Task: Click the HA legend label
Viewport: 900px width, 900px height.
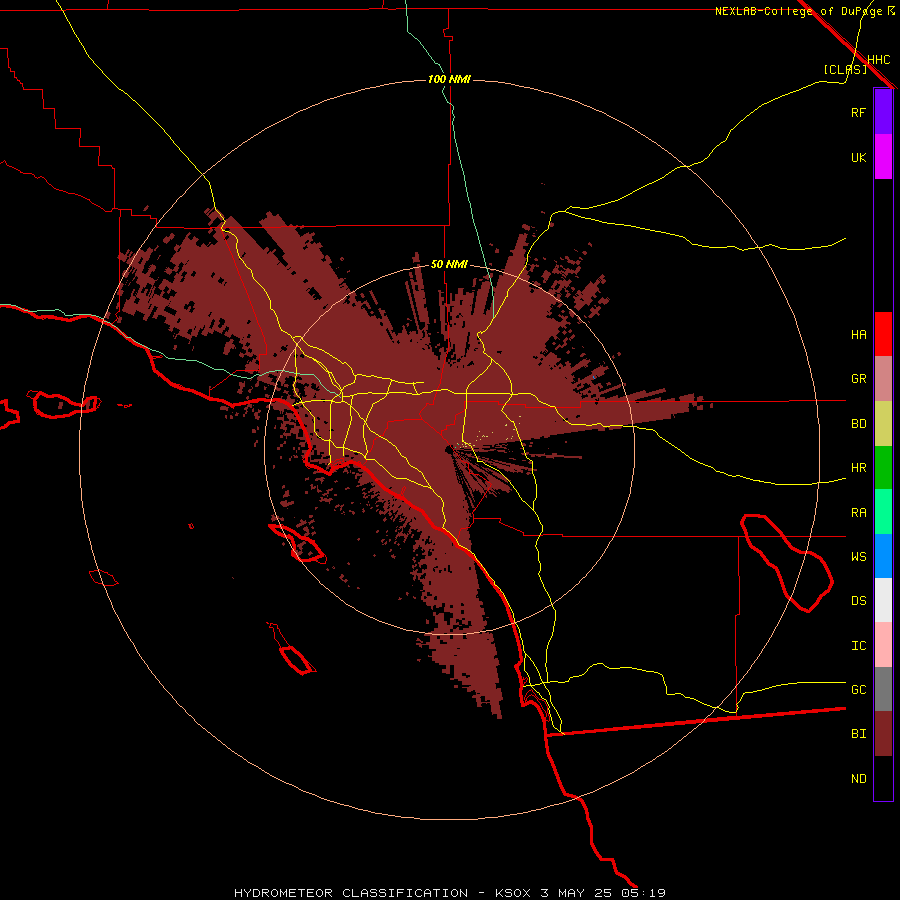Action: (x=858, y=335)
